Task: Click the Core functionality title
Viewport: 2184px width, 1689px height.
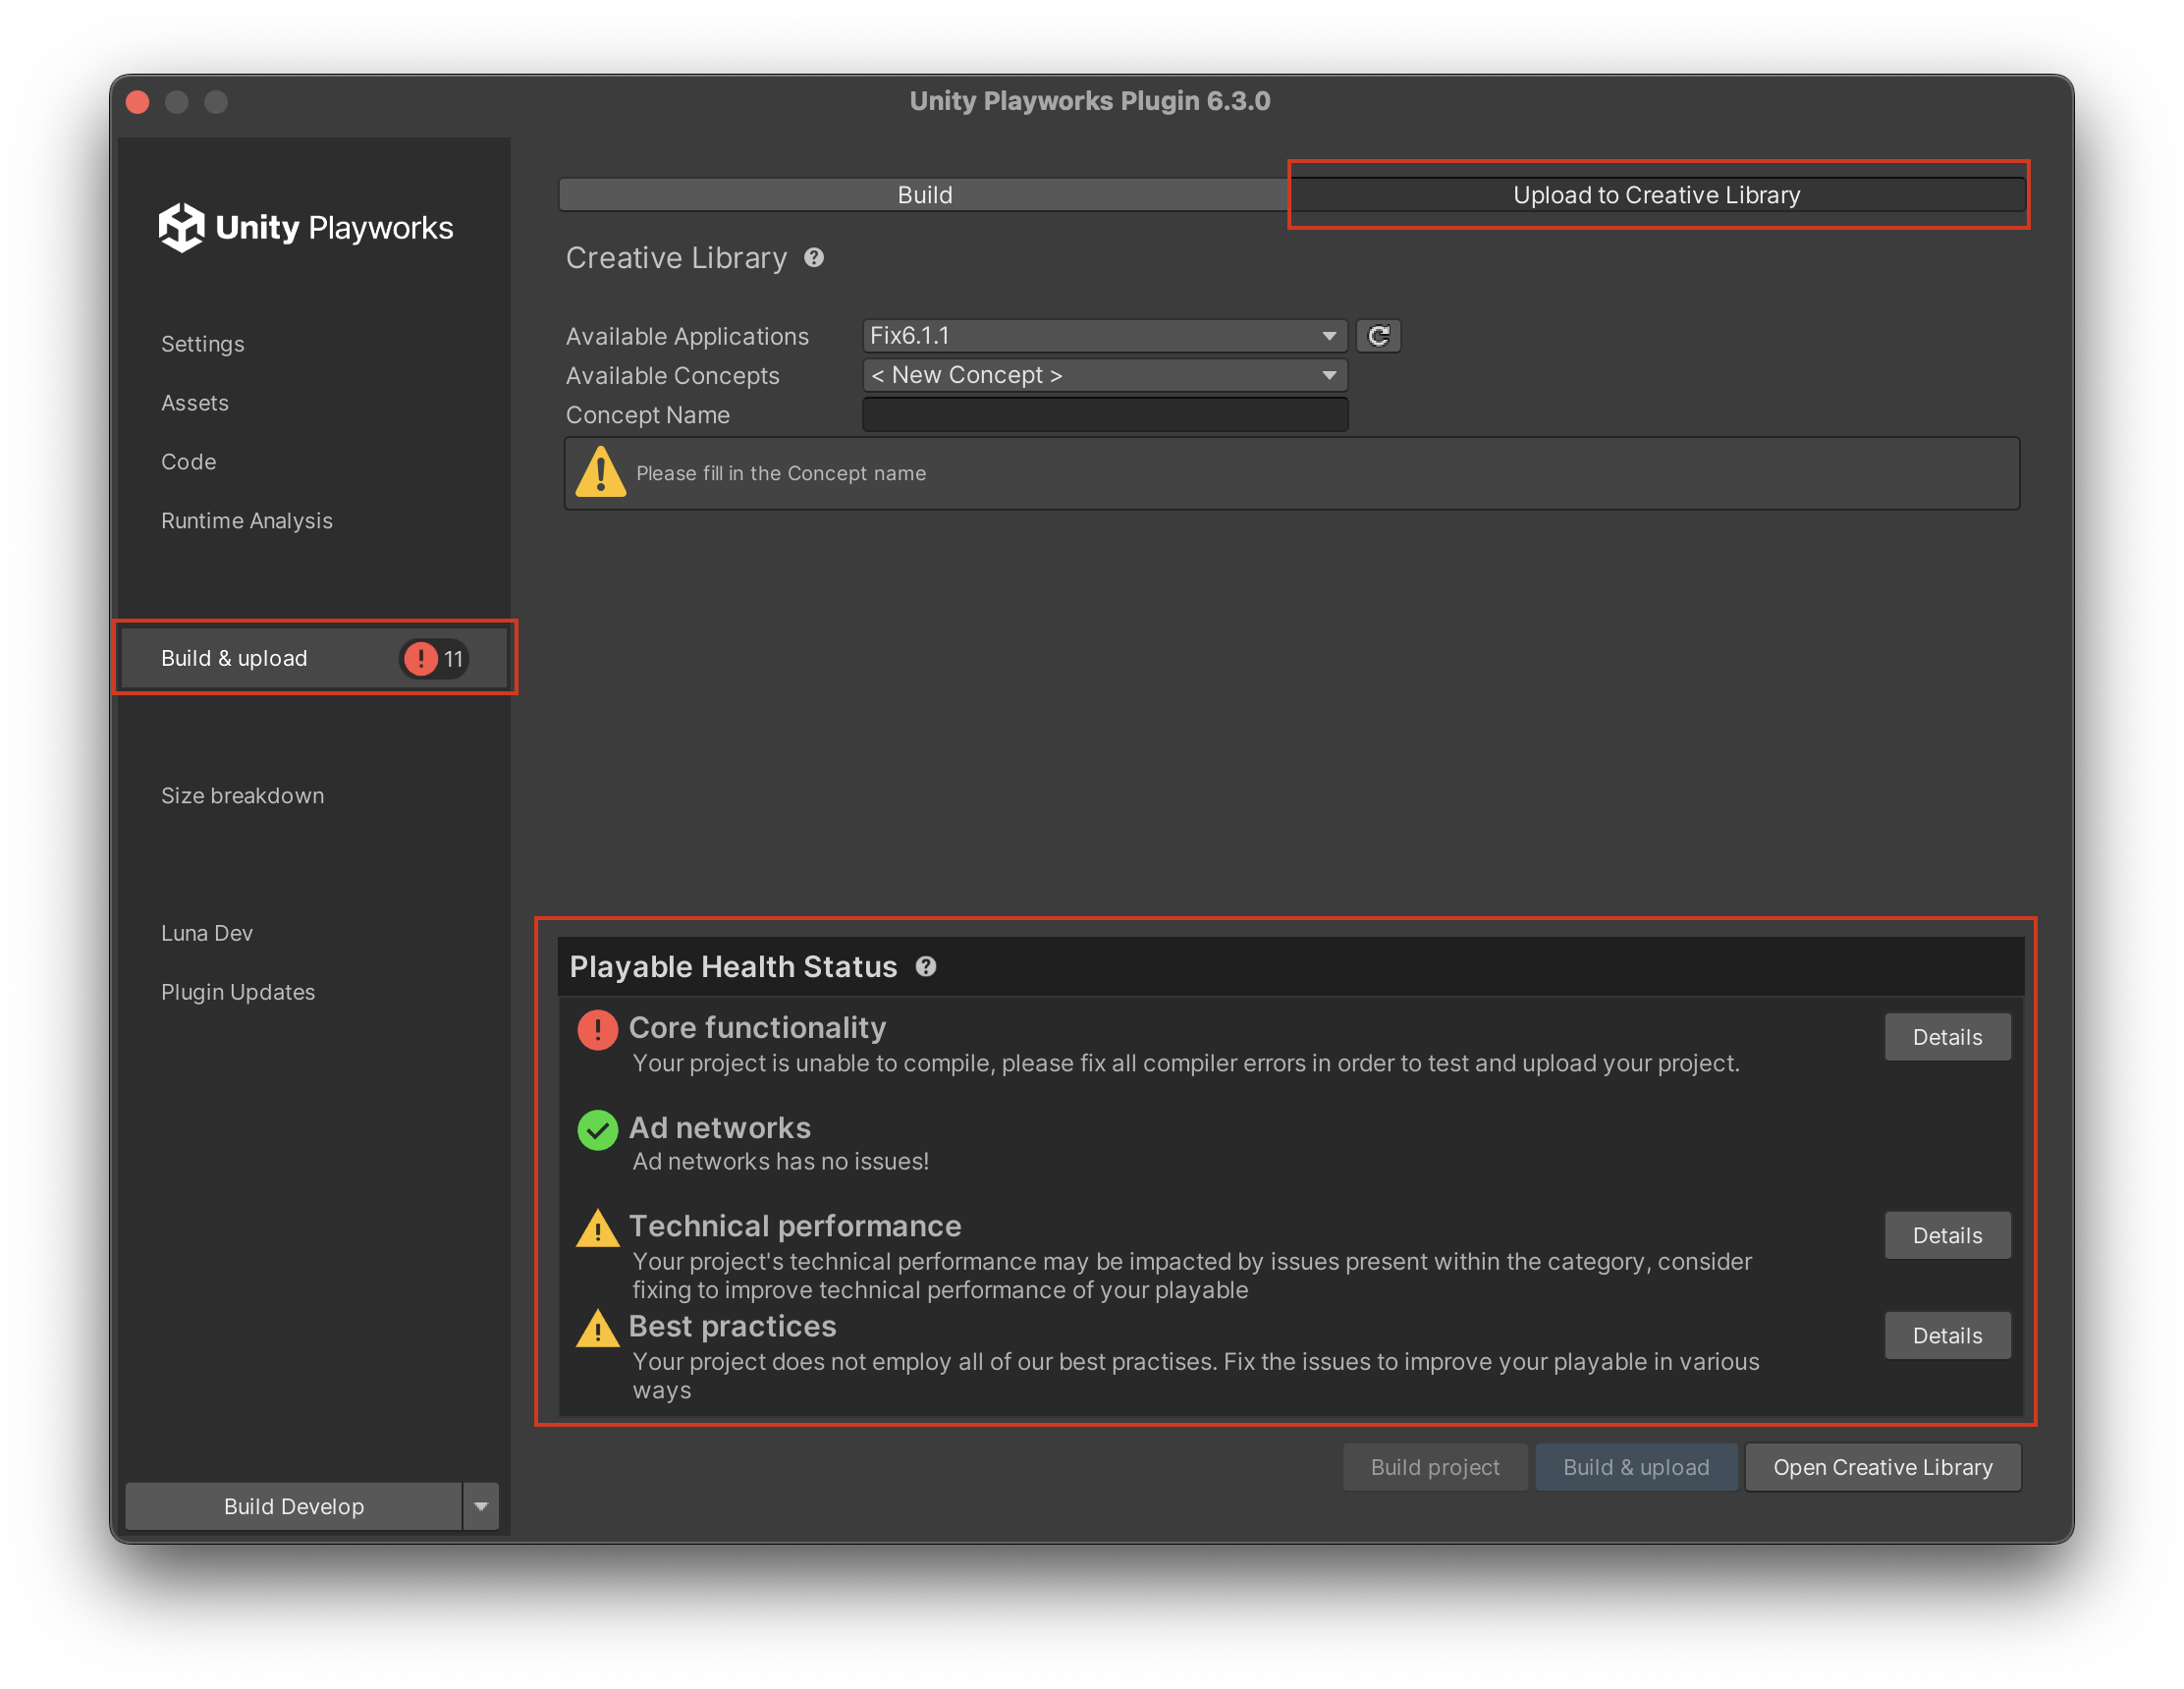Action: 757,1028
